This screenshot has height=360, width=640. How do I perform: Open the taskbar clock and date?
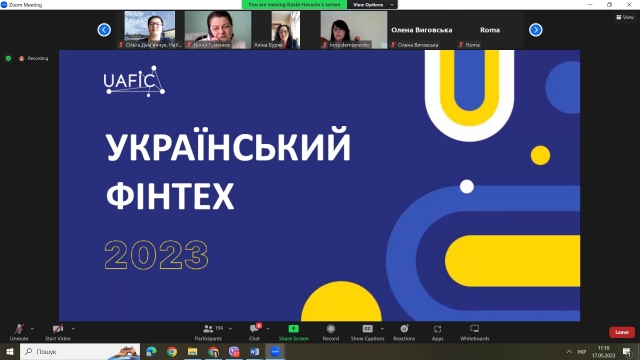[x=603, y=351]
